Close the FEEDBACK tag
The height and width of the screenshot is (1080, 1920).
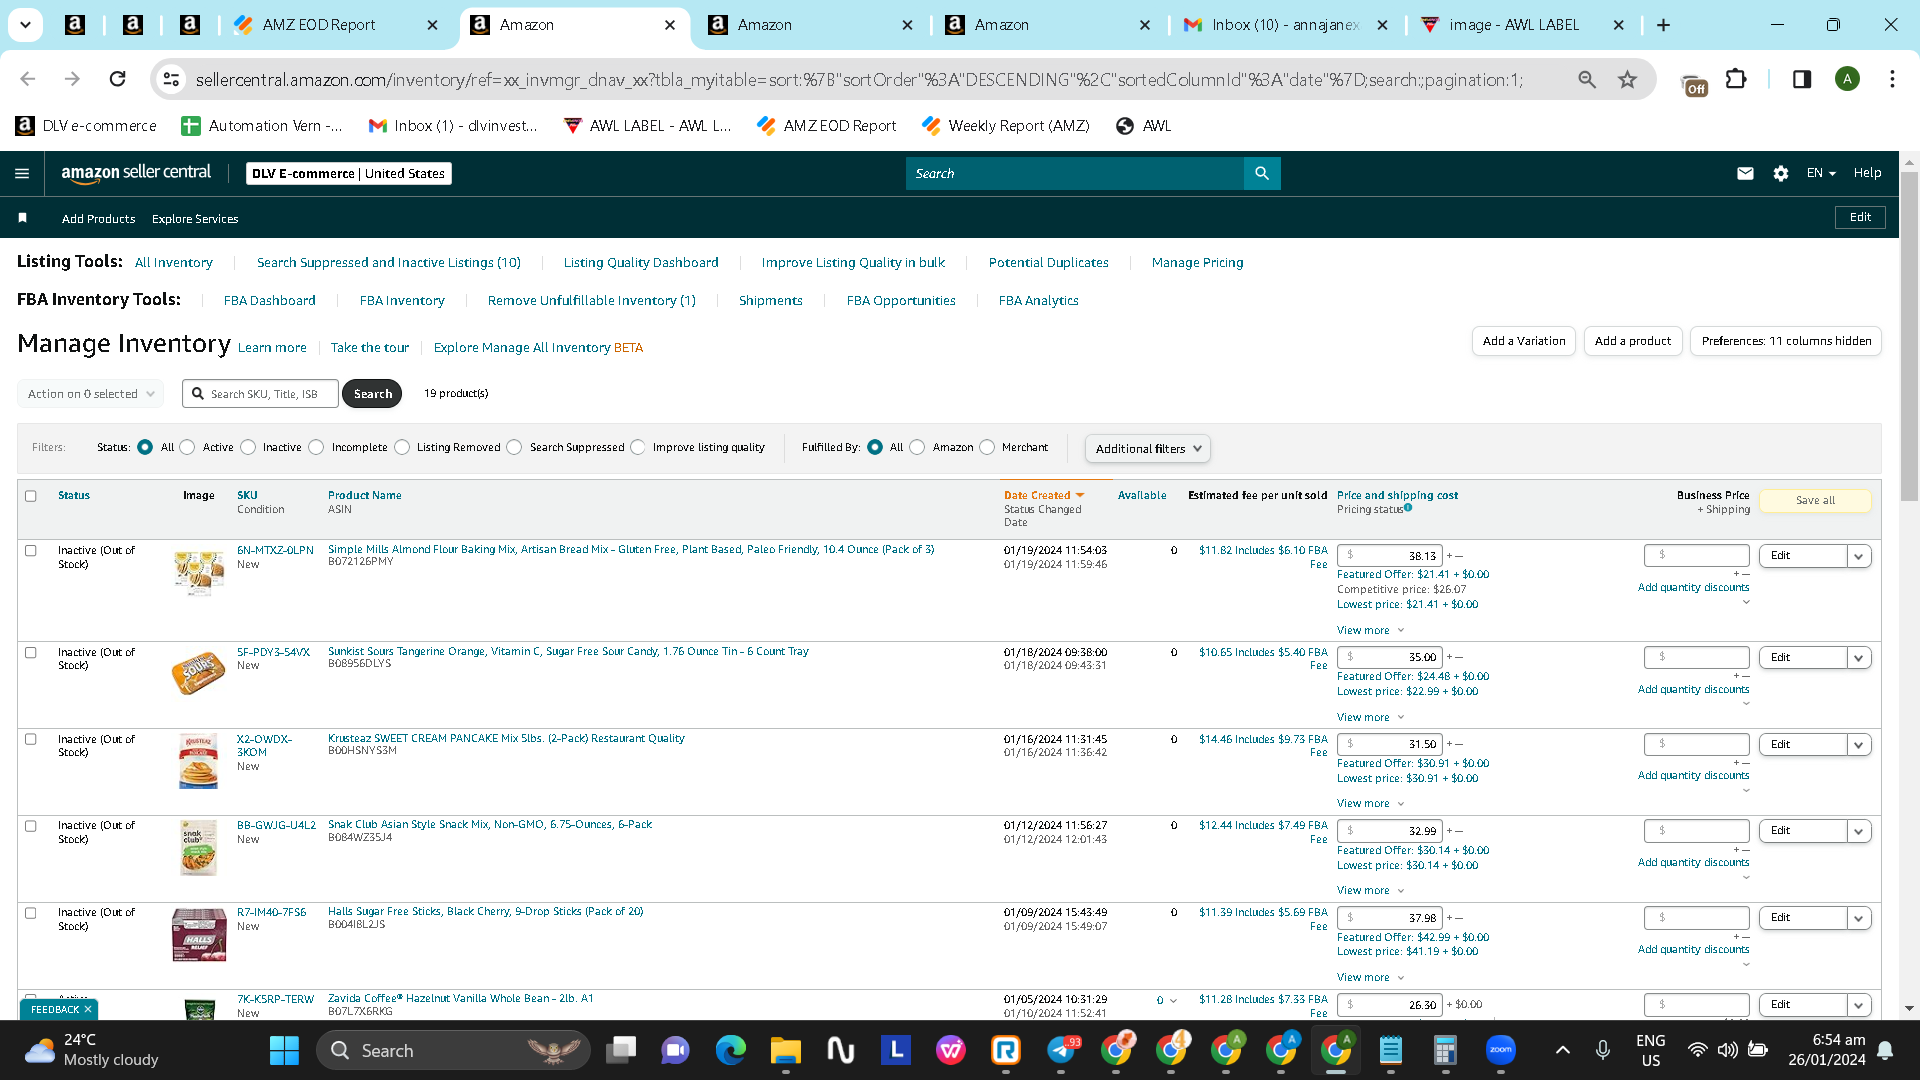click(88, 1010)
